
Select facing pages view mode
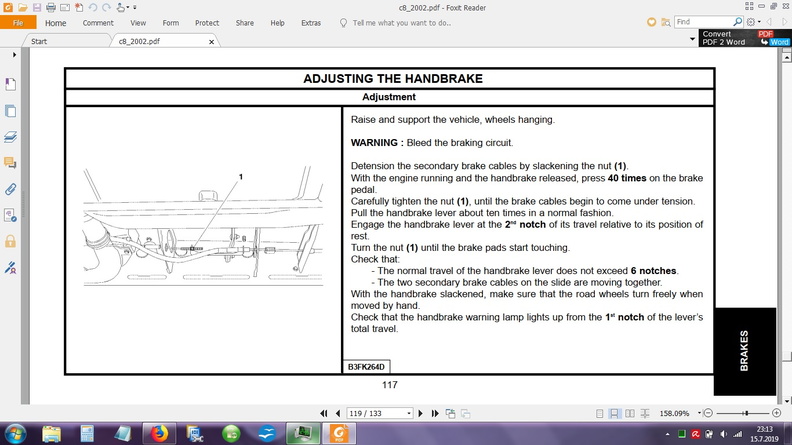[x=630, y=413]
